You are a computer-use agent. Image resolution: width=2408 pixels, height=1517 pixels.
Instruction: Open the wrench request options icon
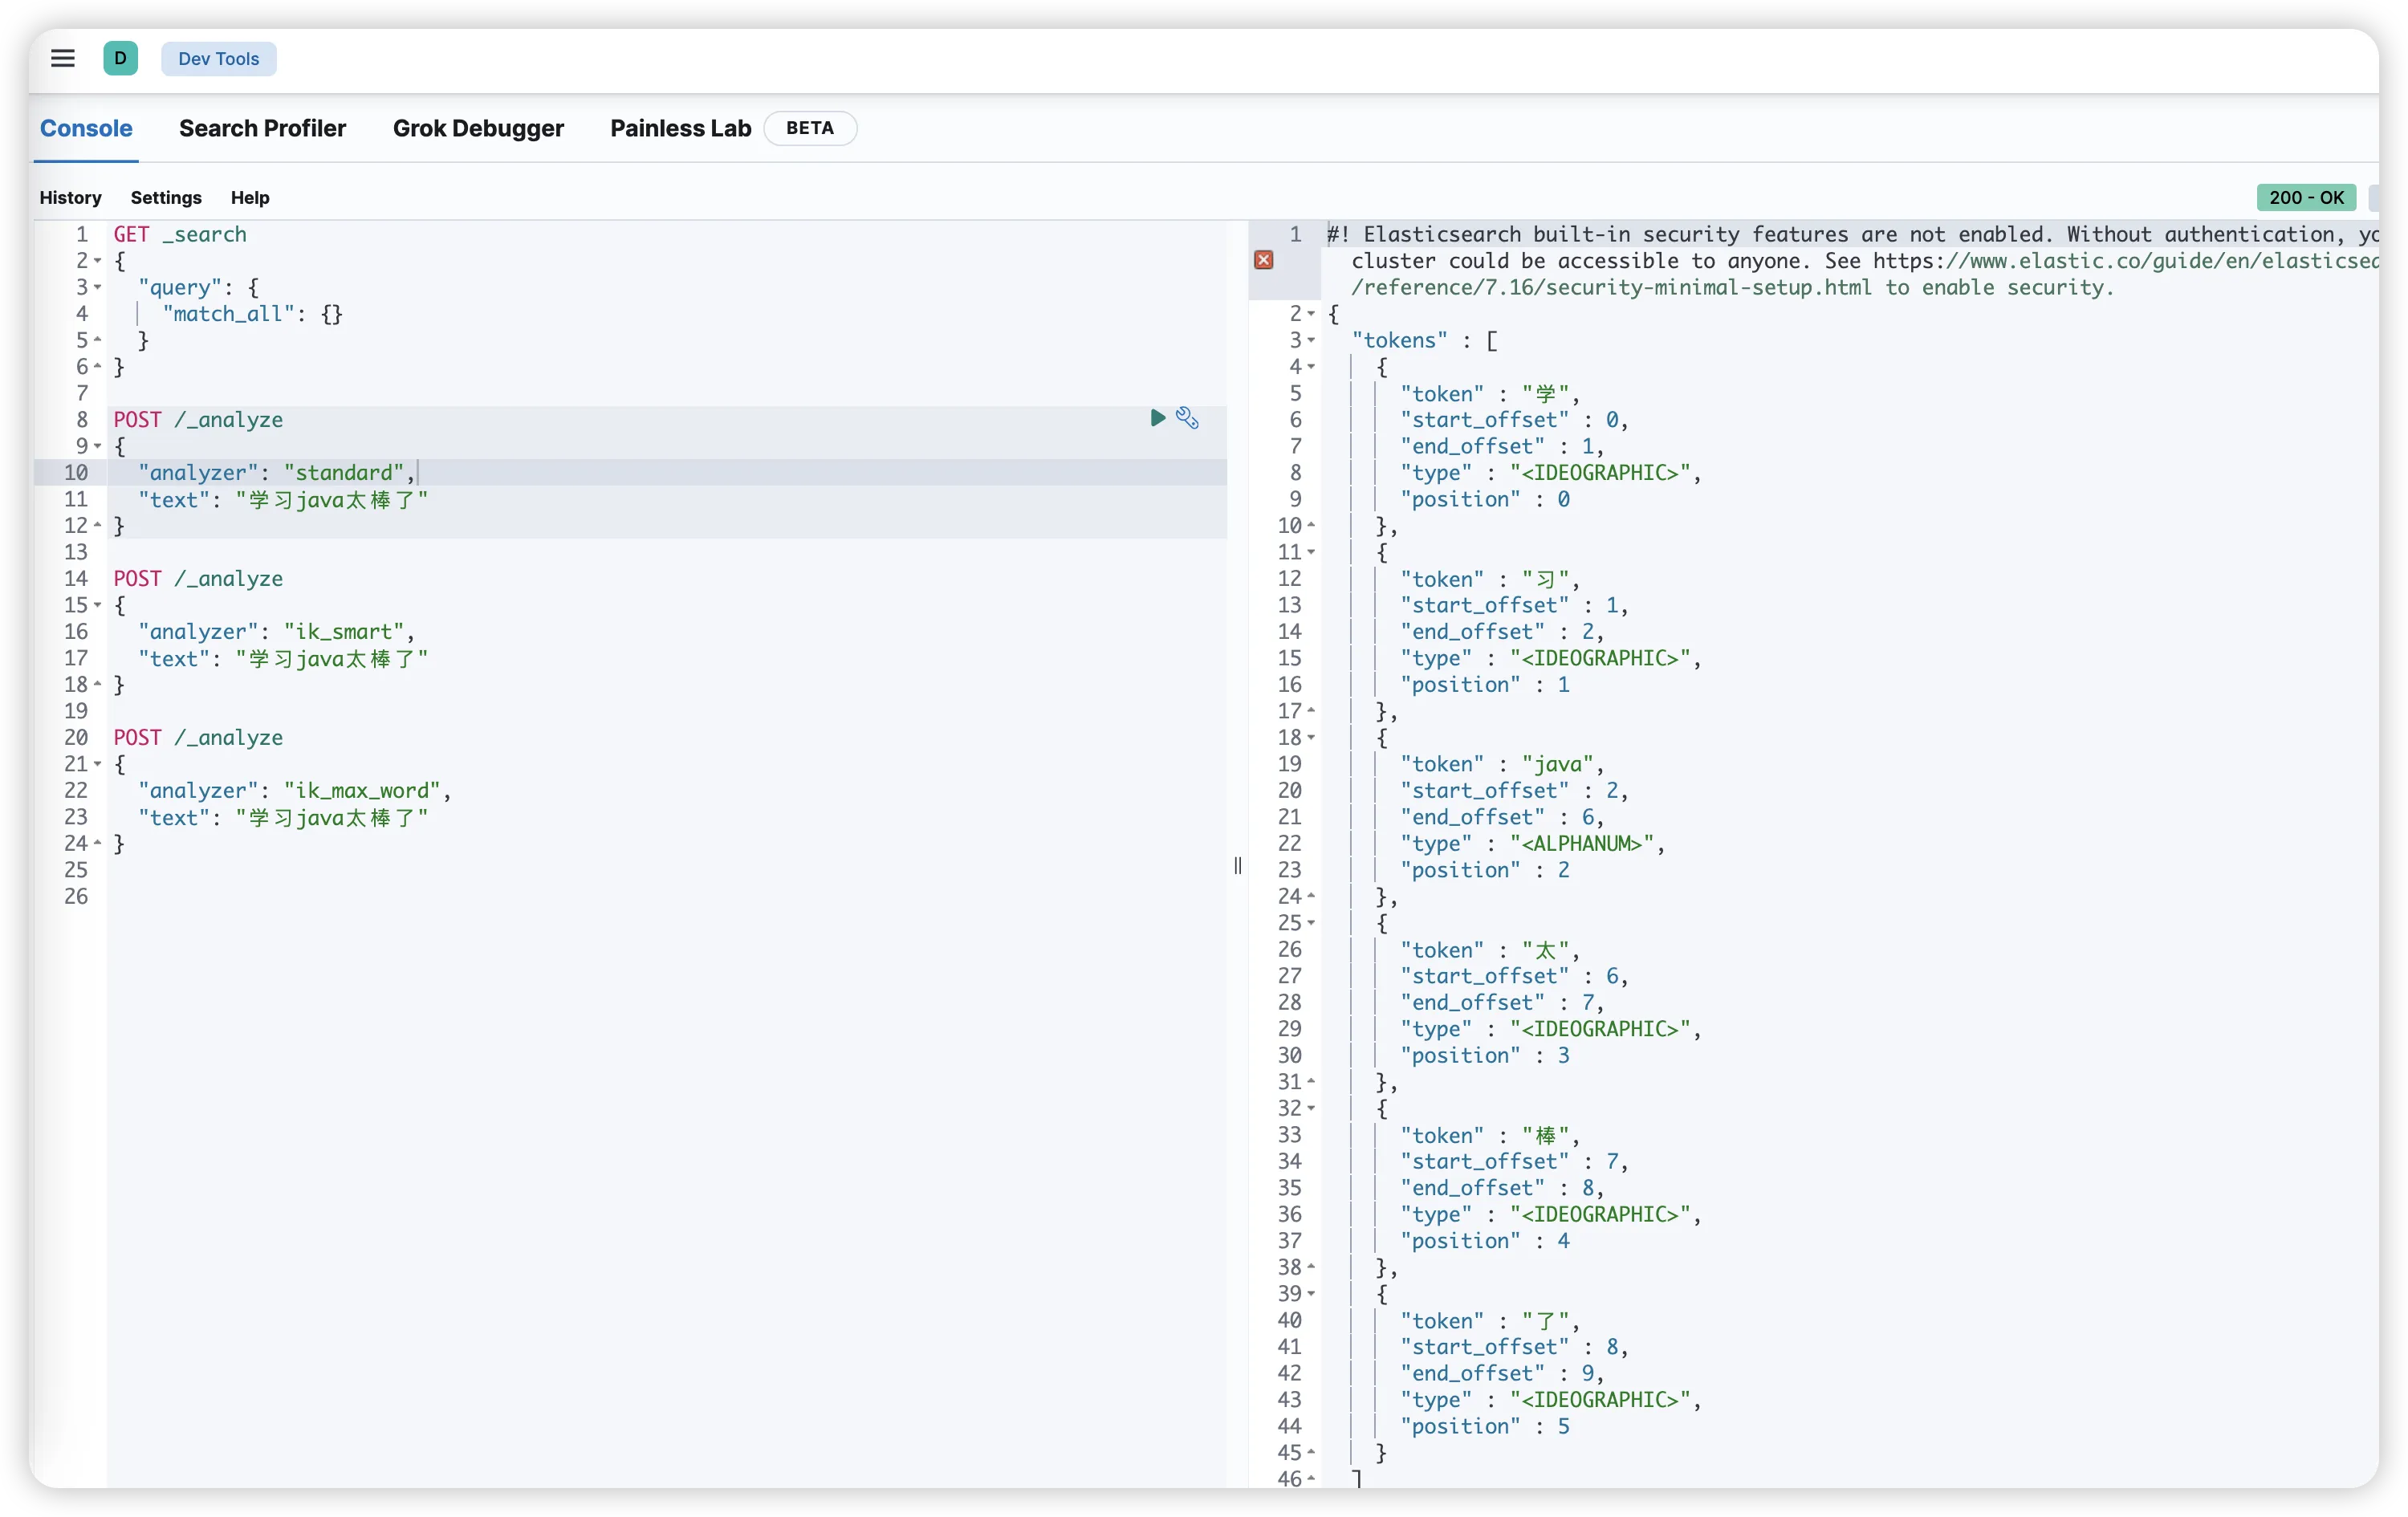coord(1187,418)
